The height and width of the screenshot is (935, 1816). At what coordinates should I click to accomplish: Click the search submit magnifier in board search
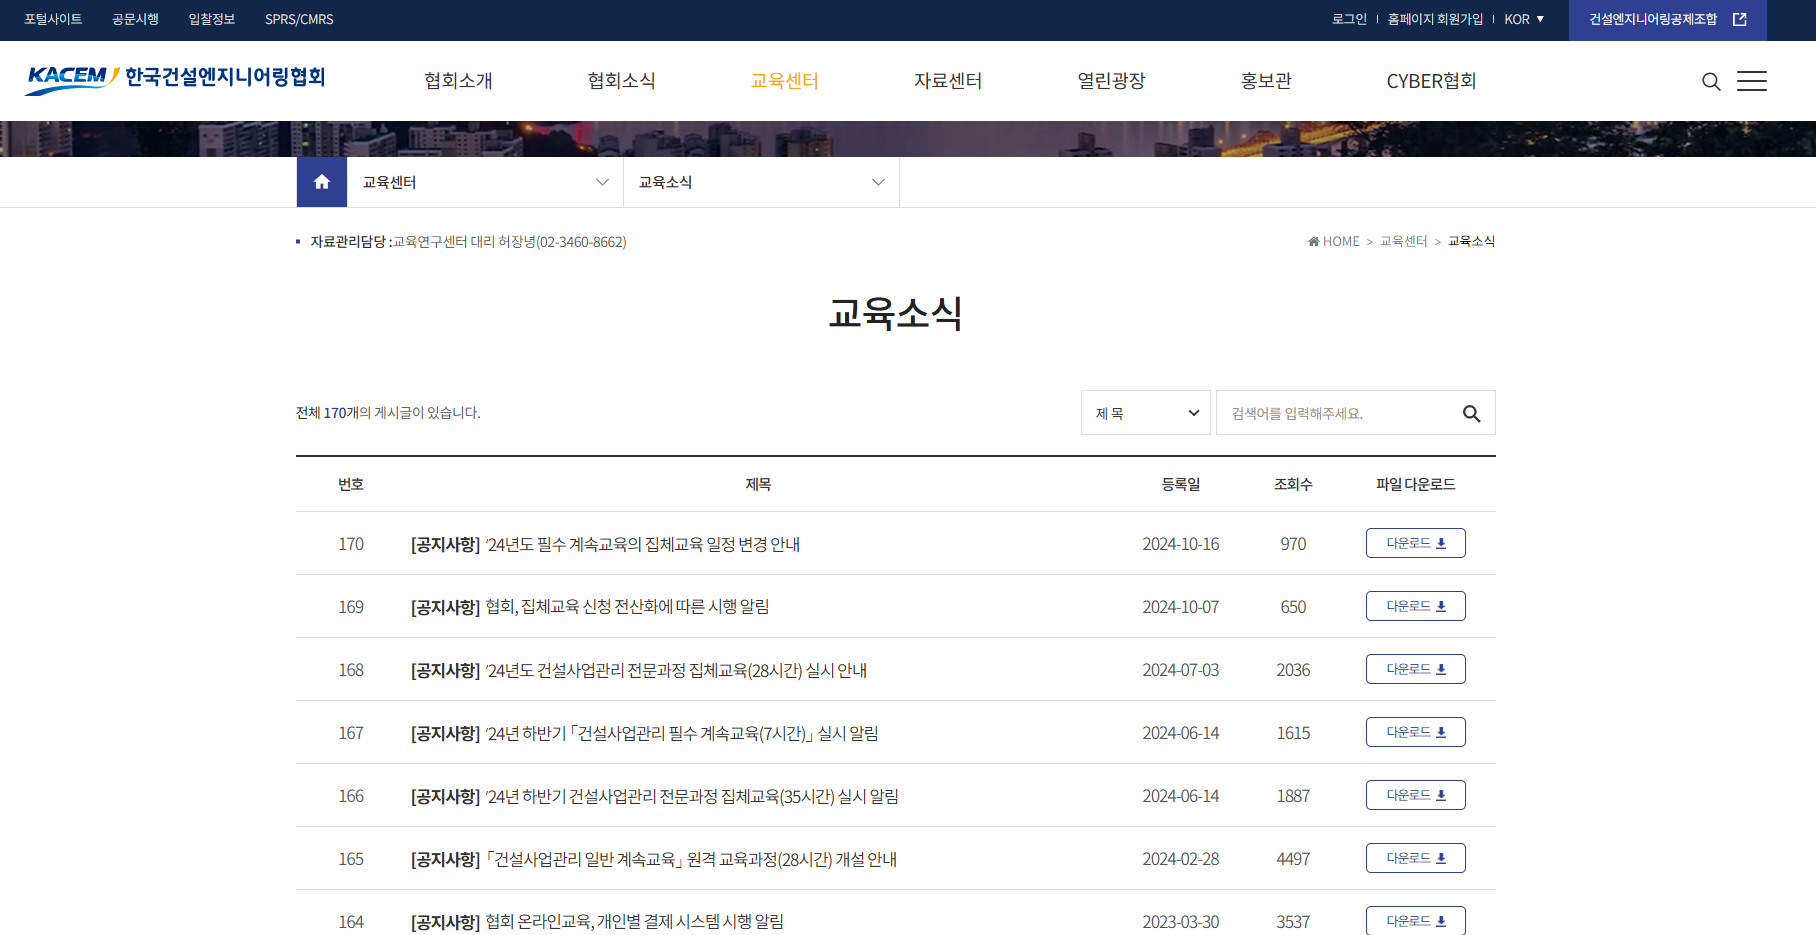point(1471,413)
